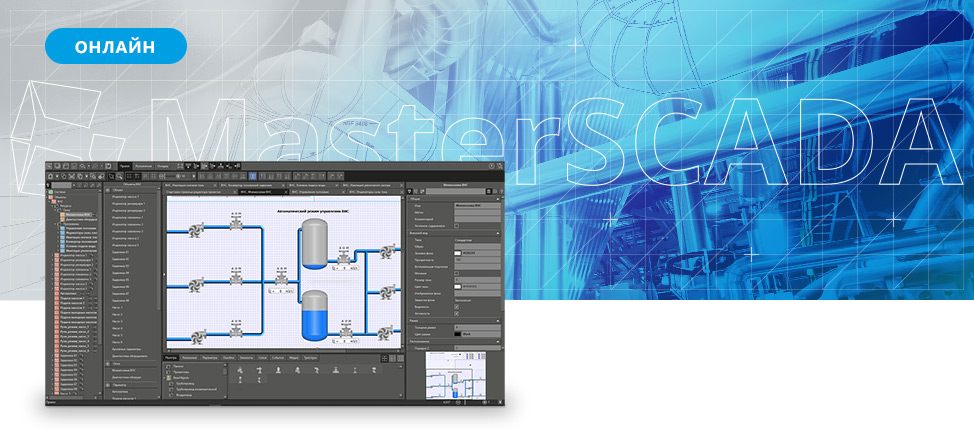
Task: Select the pump symbol on the top-left pipeline
Action: [x=194, y=231]
